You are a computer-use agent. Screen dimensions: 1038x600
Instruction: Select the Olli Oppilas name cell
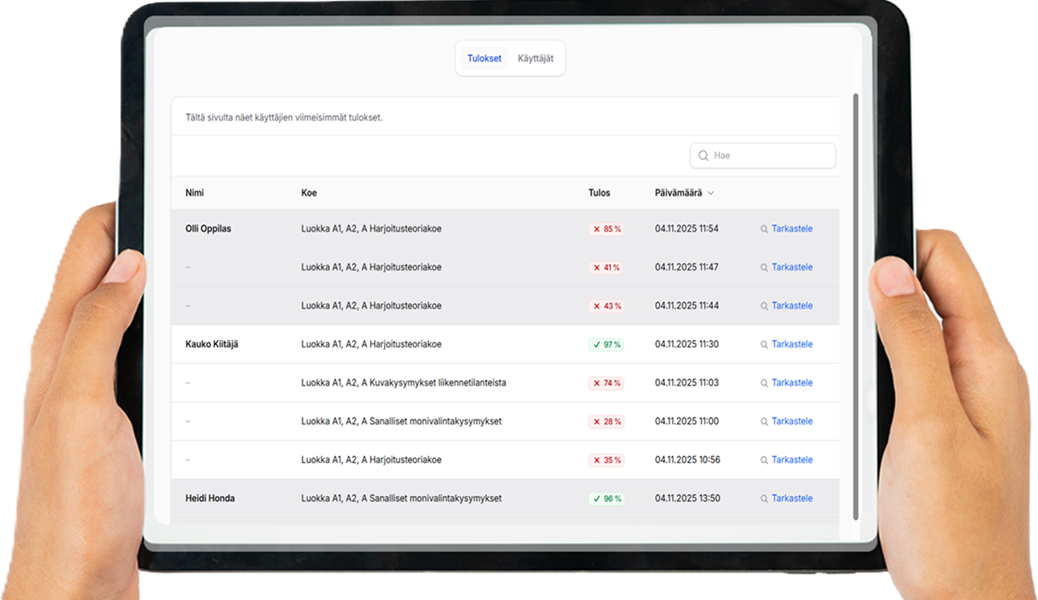pos(208,229)
